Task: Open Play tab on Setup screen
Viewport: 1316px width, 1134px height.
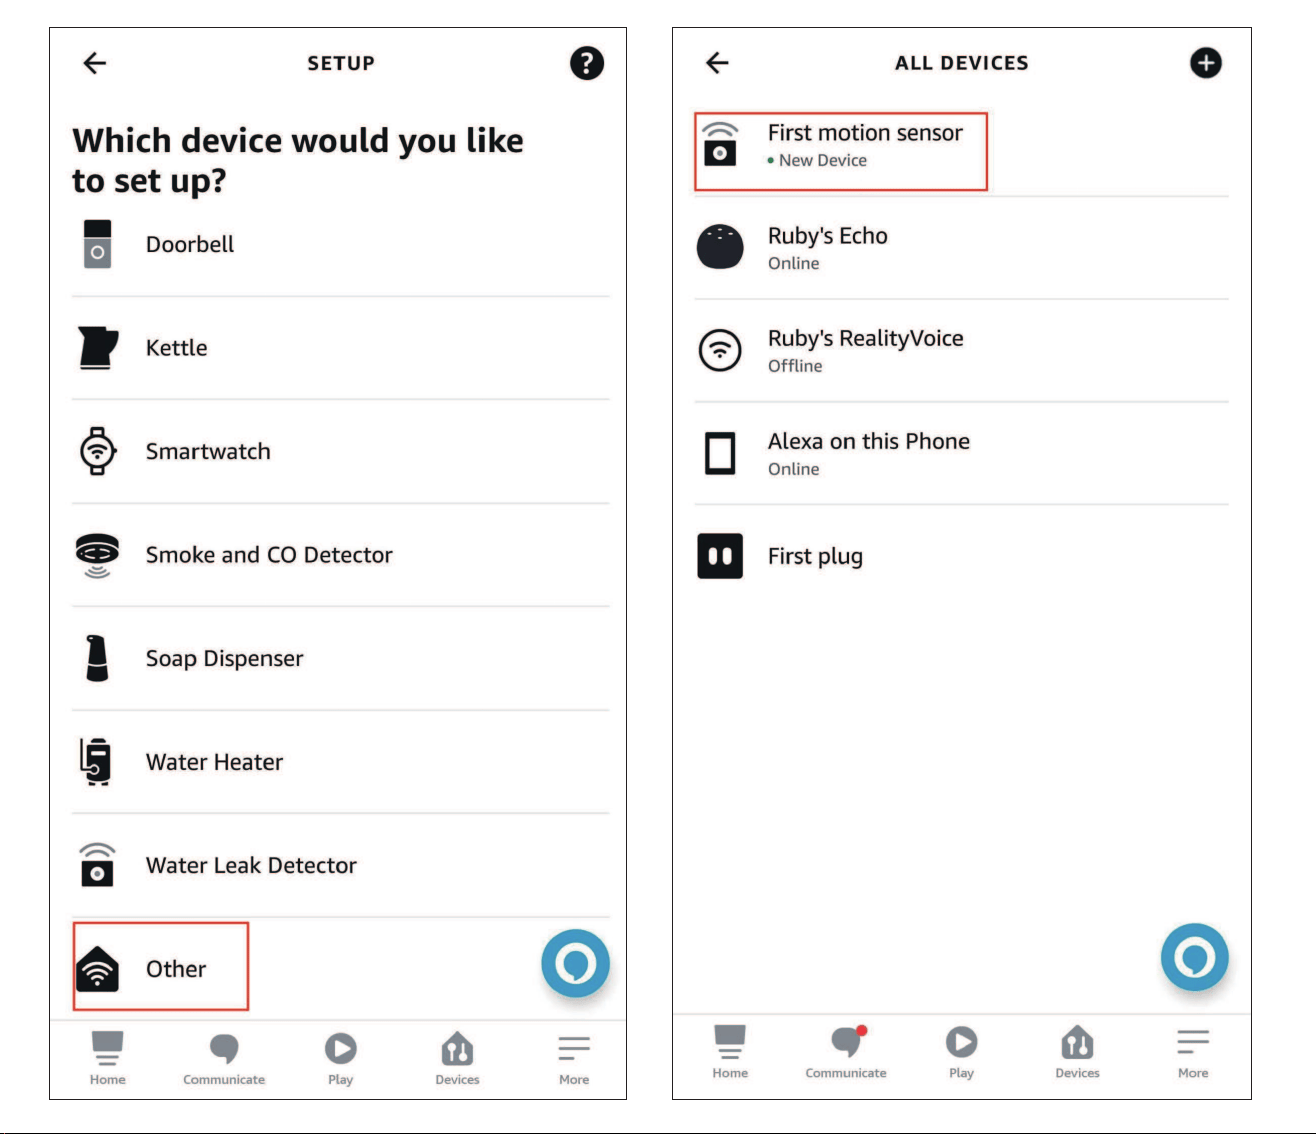Action: click(340, 1058)
